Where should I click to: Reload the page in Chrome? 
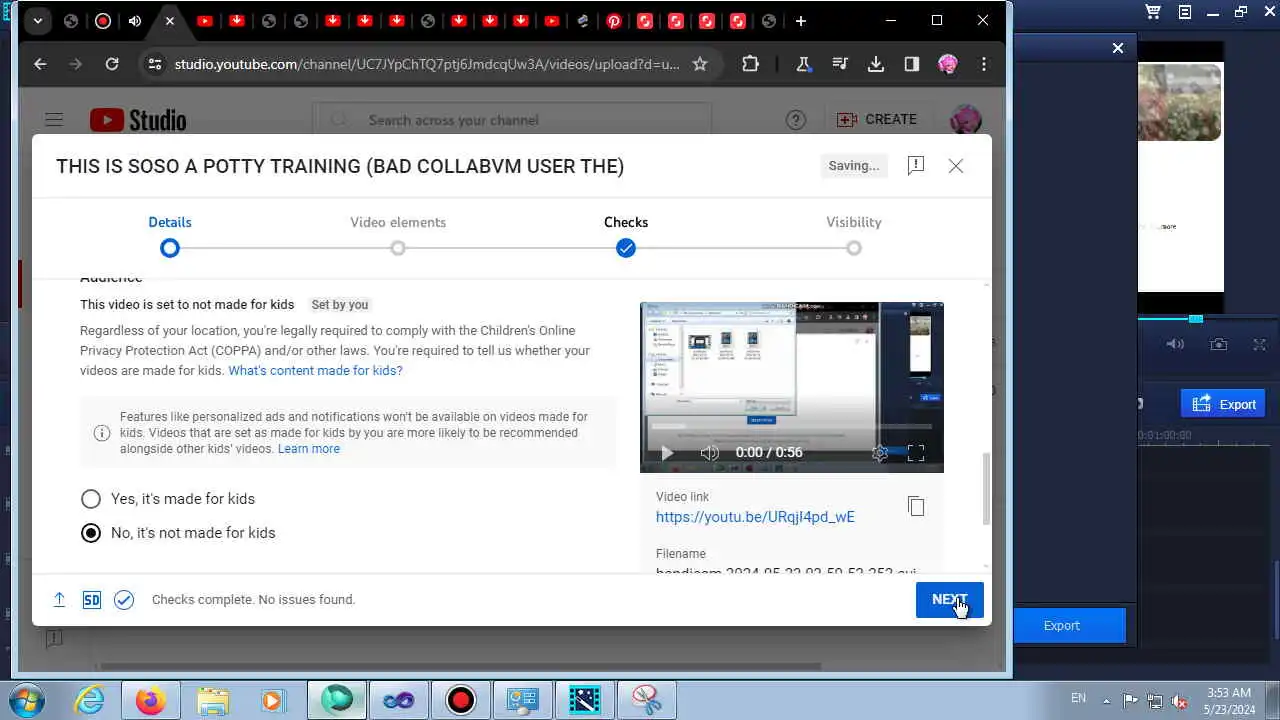(x=112, y=64)
